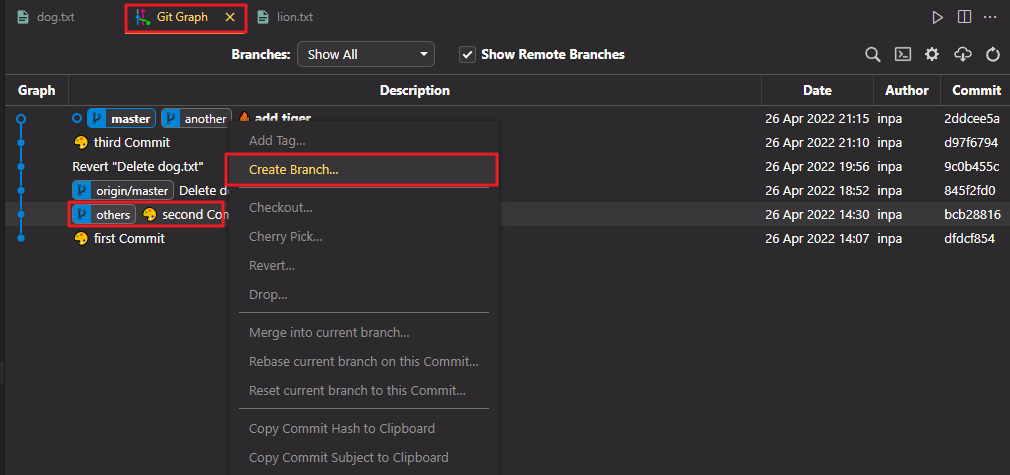The image size is (1010, 475).
Task: Switch to the lion.txt tab
Action: 285,17
